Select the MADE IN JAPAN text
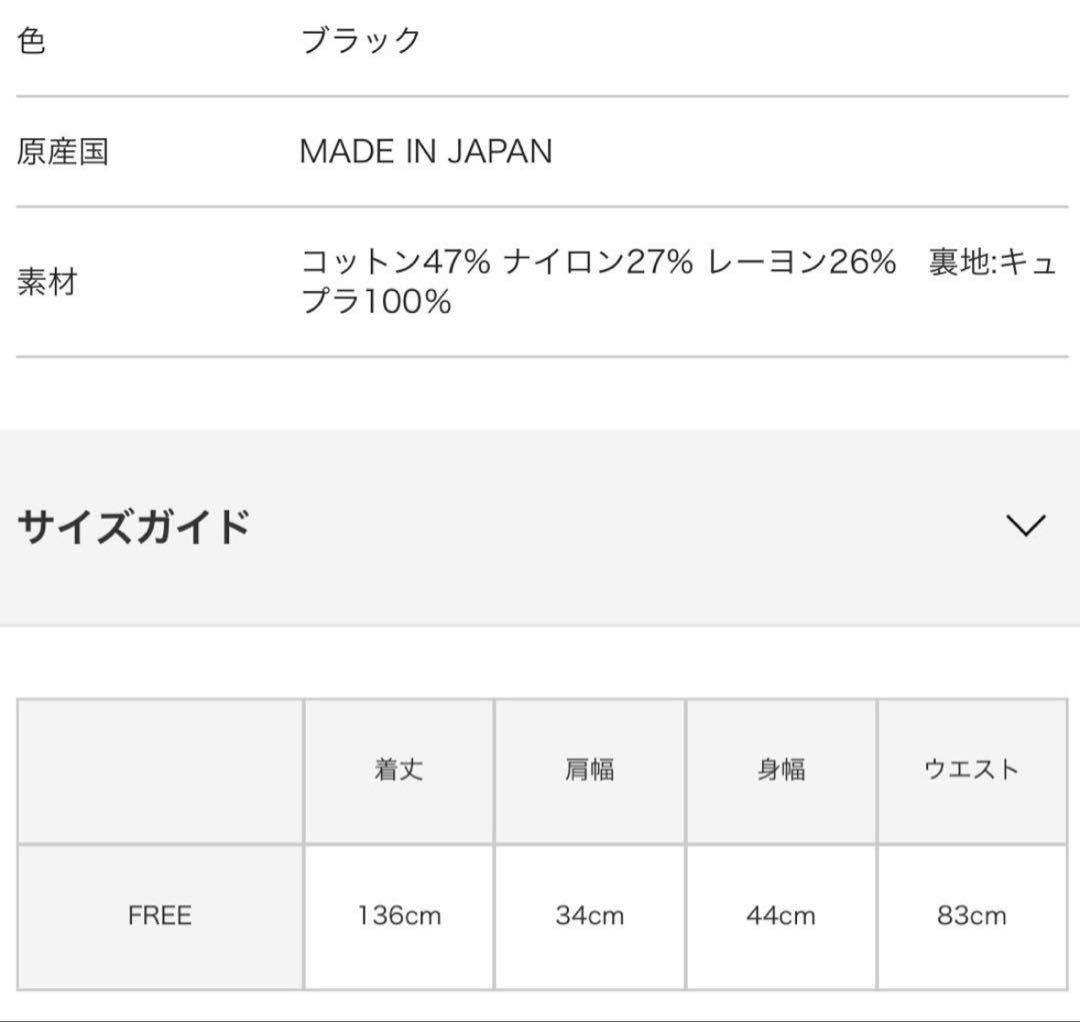The height and width of the screenshot is (1022, 1080). point(426,152)
